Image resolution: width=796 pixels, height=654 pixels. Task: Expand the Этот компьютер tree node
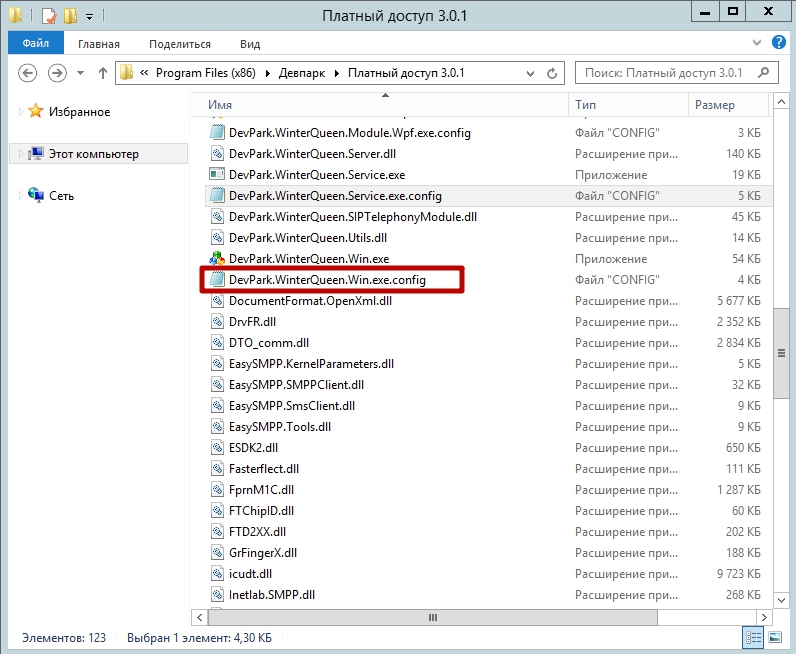click(x=21, y=154)
